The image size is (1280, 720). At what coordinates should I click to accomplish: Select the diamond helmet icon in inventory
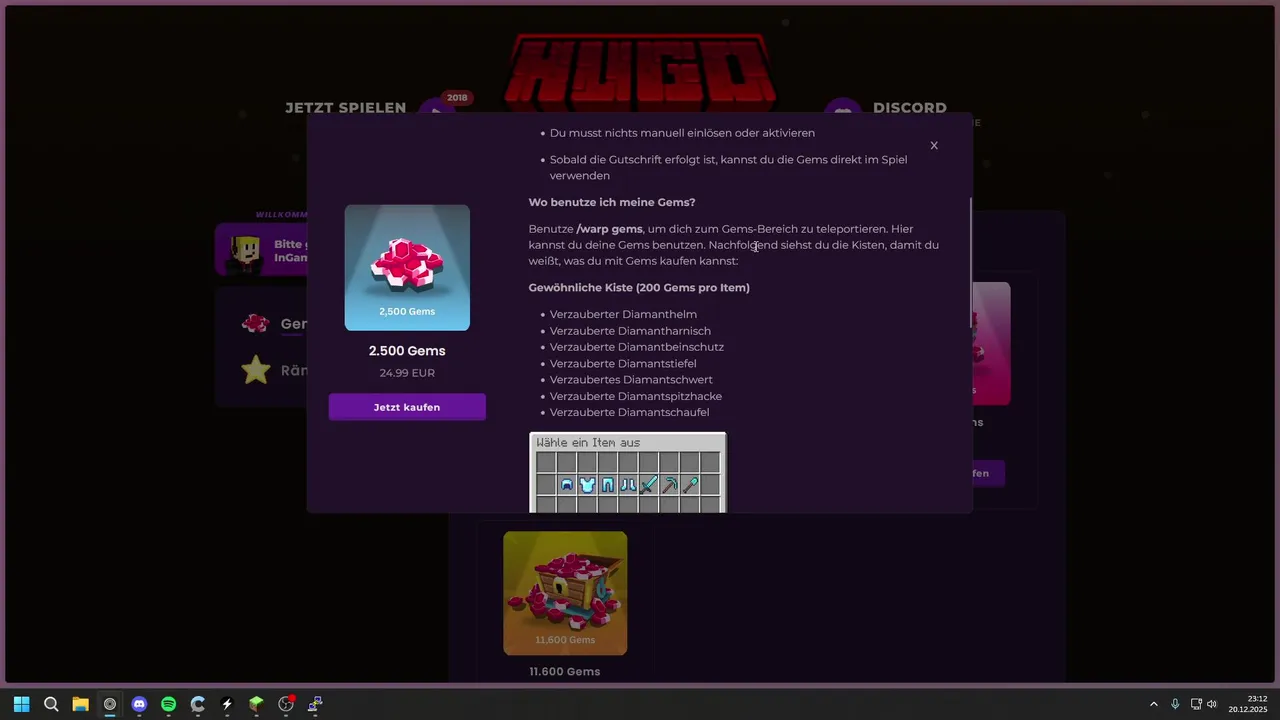point(566,485)
